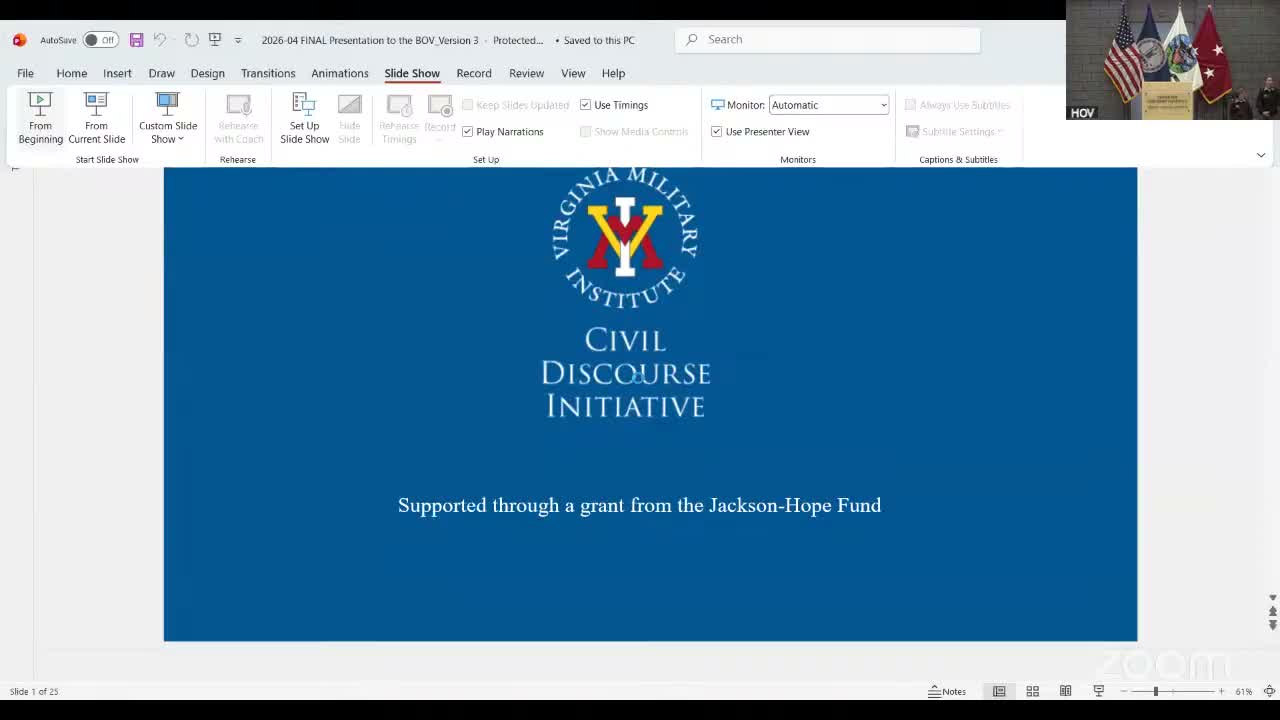Open Custom Slide Show menu
The height and width of the screenshot is (720, 1280).
[167, 118]
